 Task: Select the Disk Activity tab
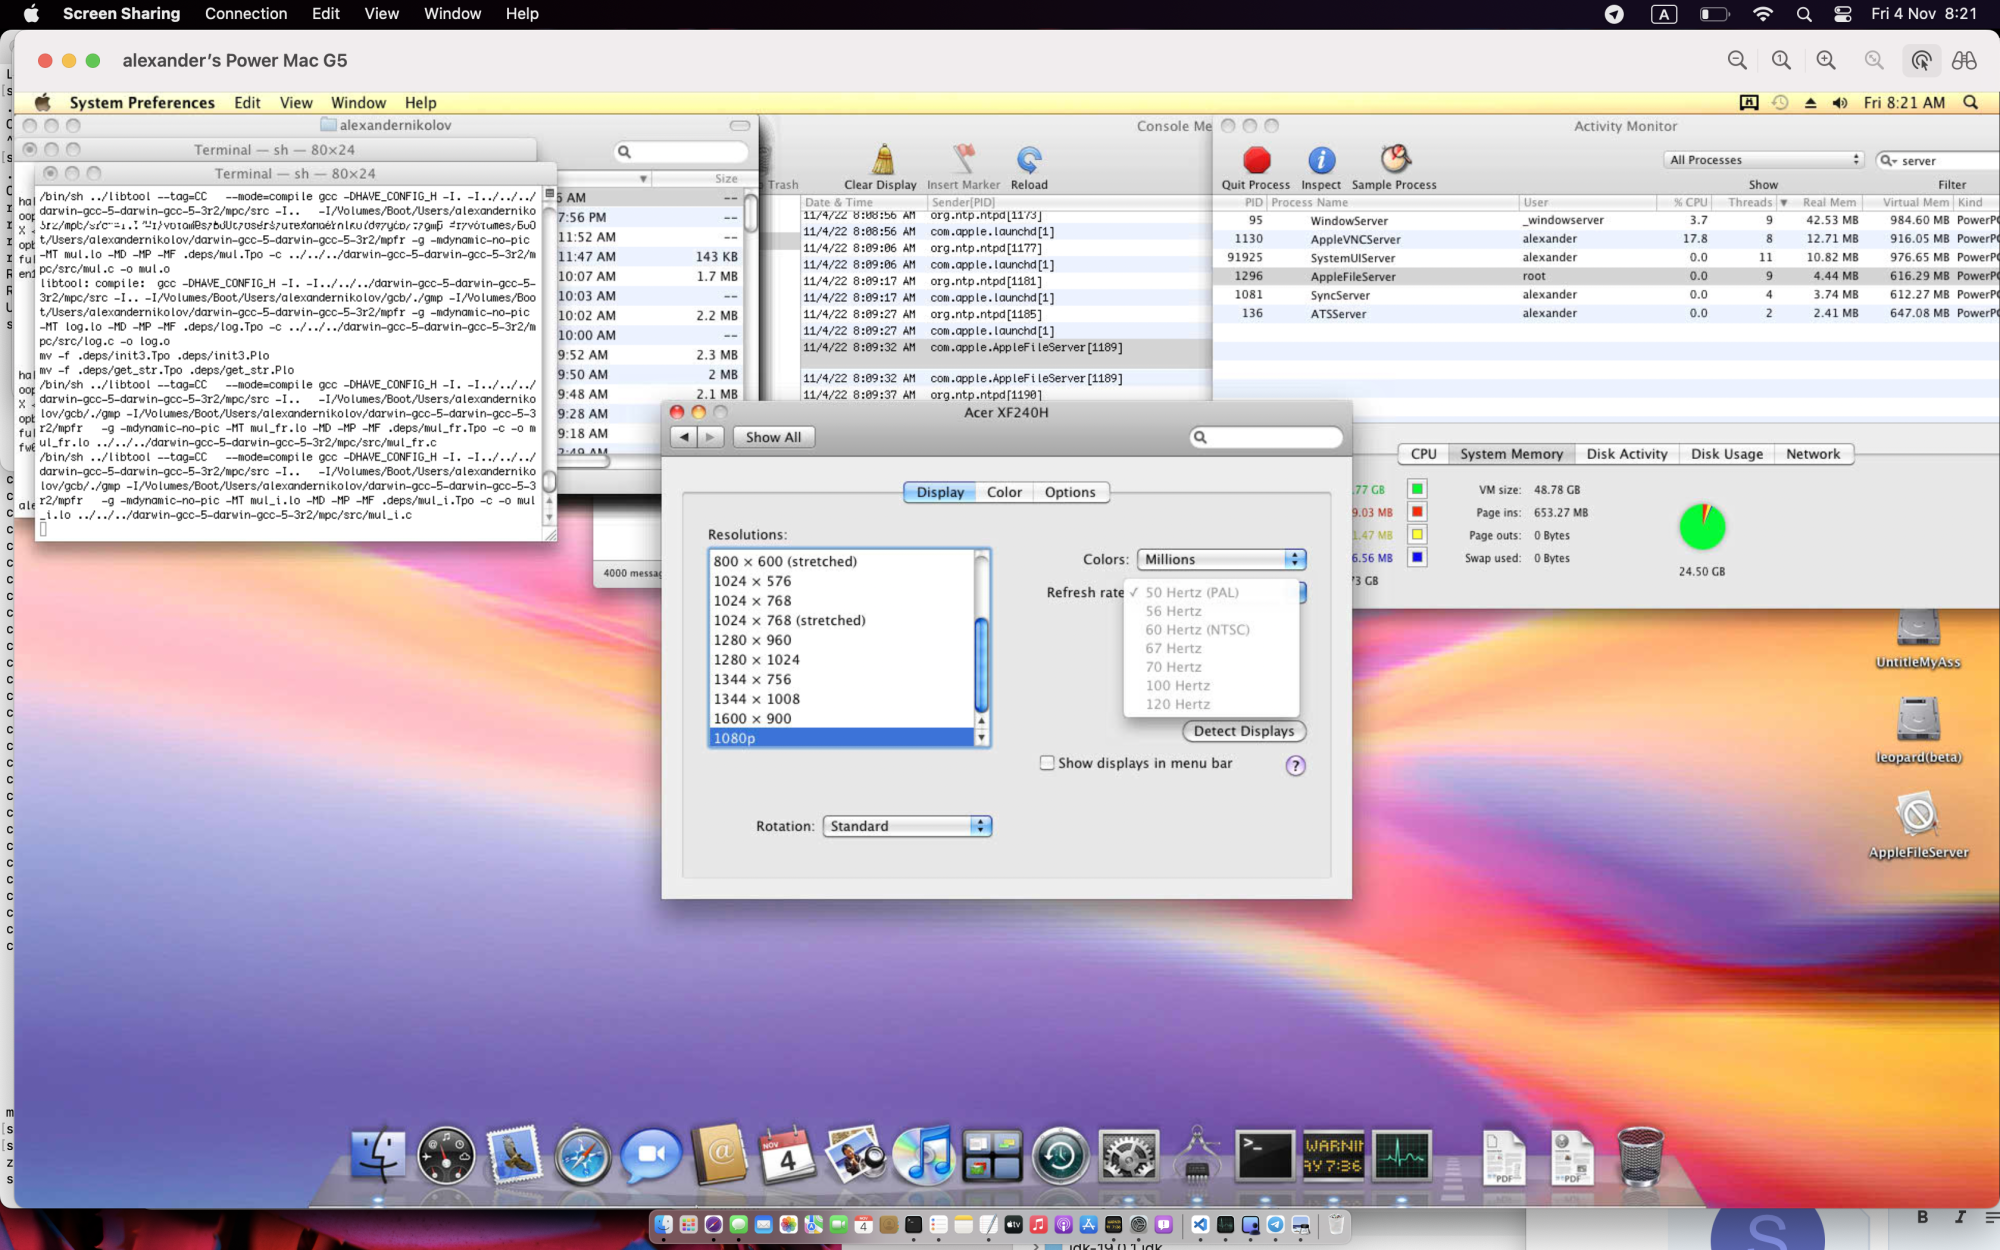point(1627,454)
